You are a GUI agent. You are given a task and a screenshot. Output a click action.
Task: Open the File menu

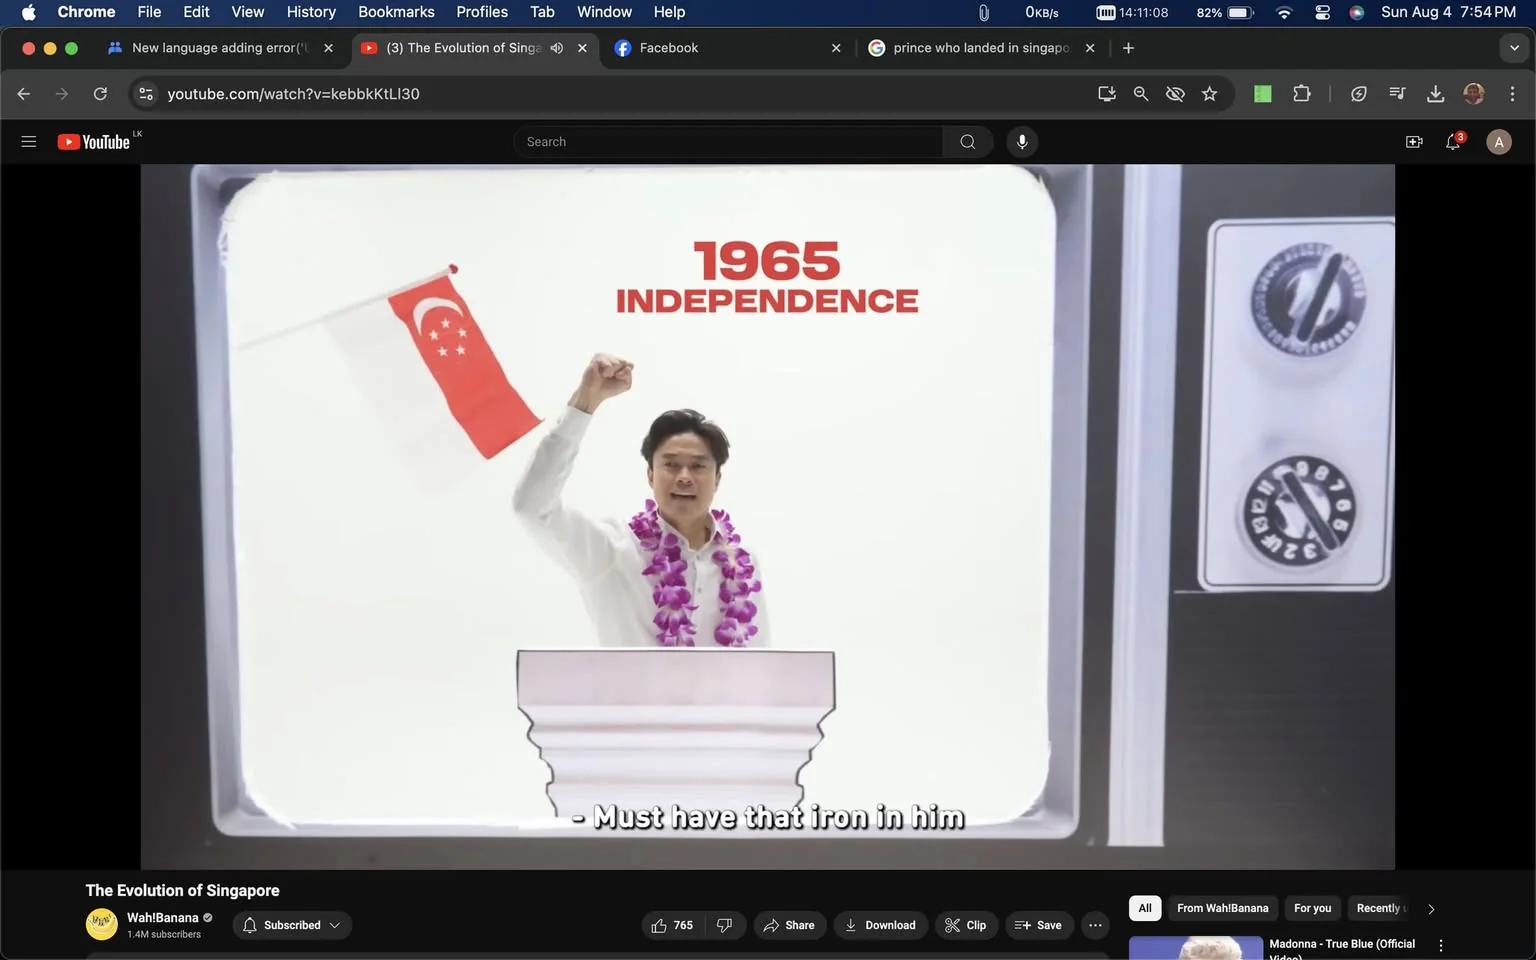click(x=149, y=12)
